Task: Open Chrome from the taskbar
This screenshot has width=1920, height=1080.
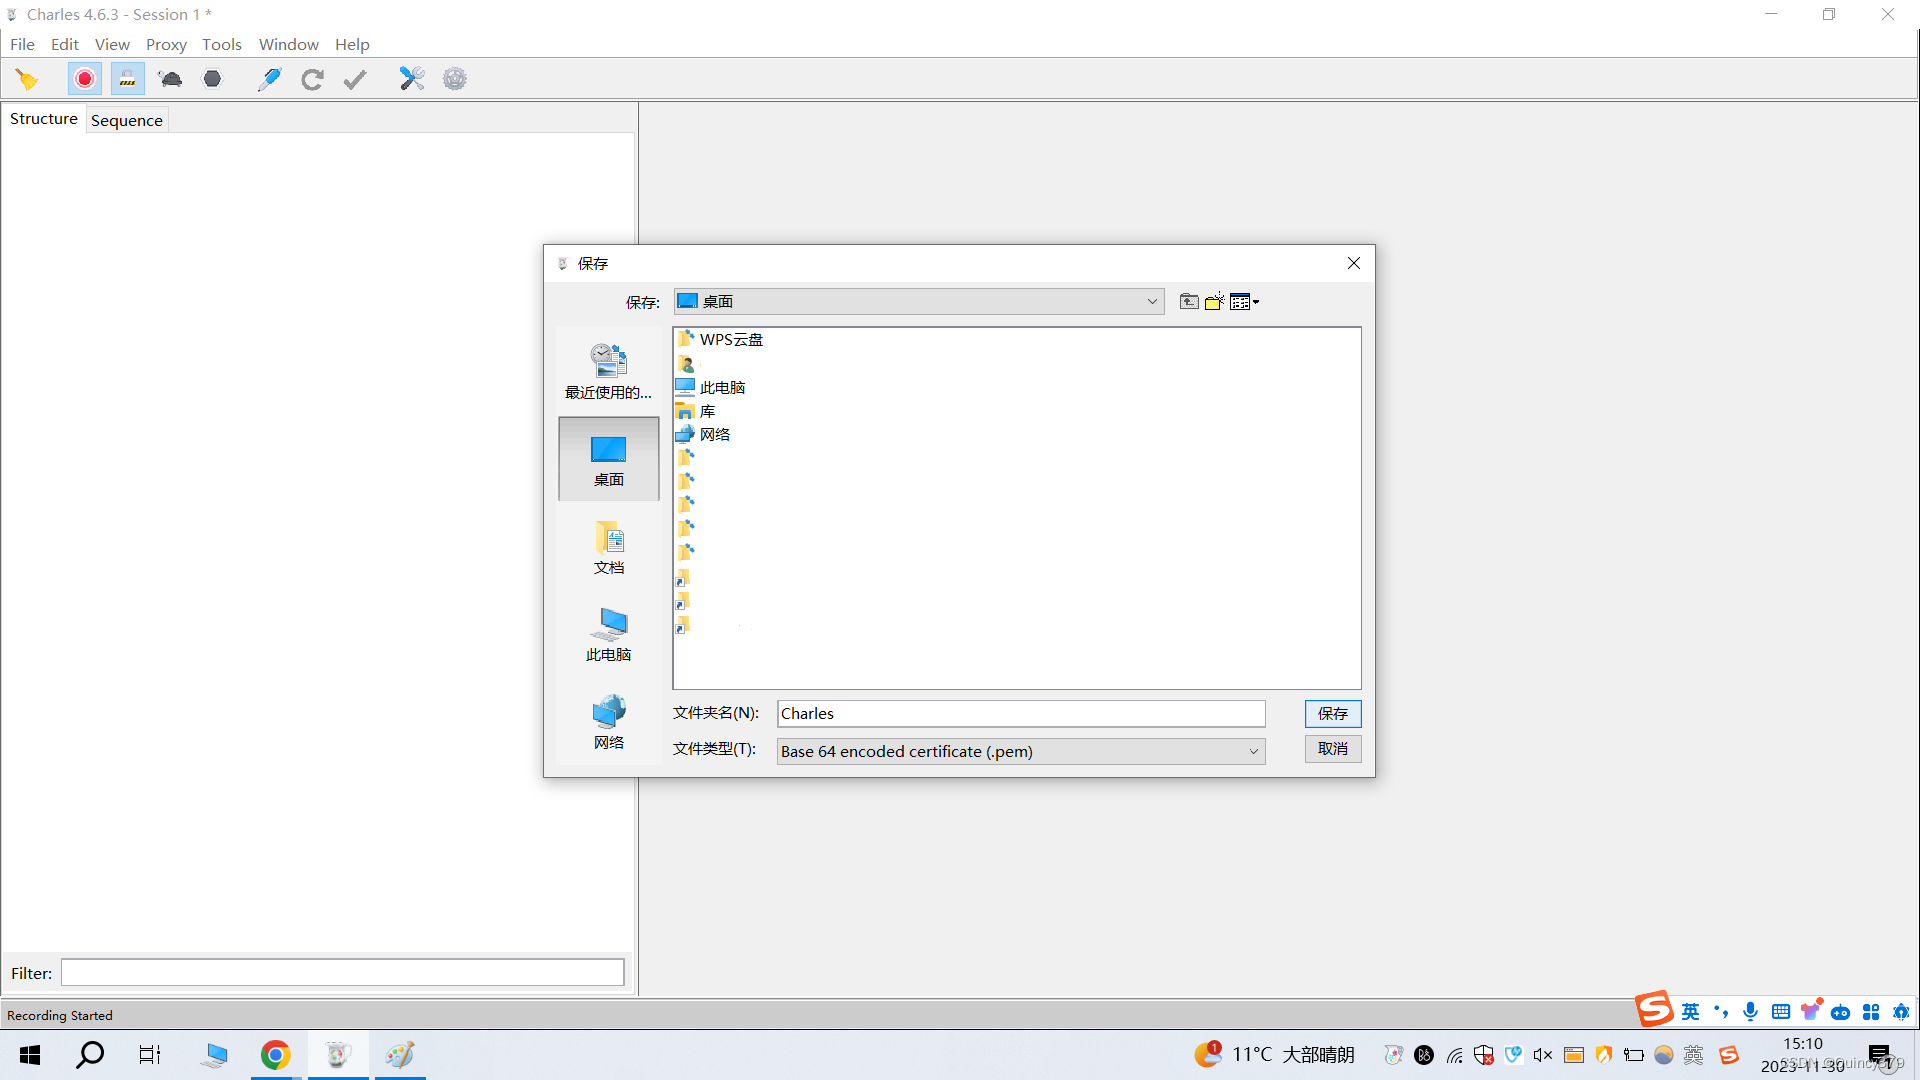Action: [275, 1054]
